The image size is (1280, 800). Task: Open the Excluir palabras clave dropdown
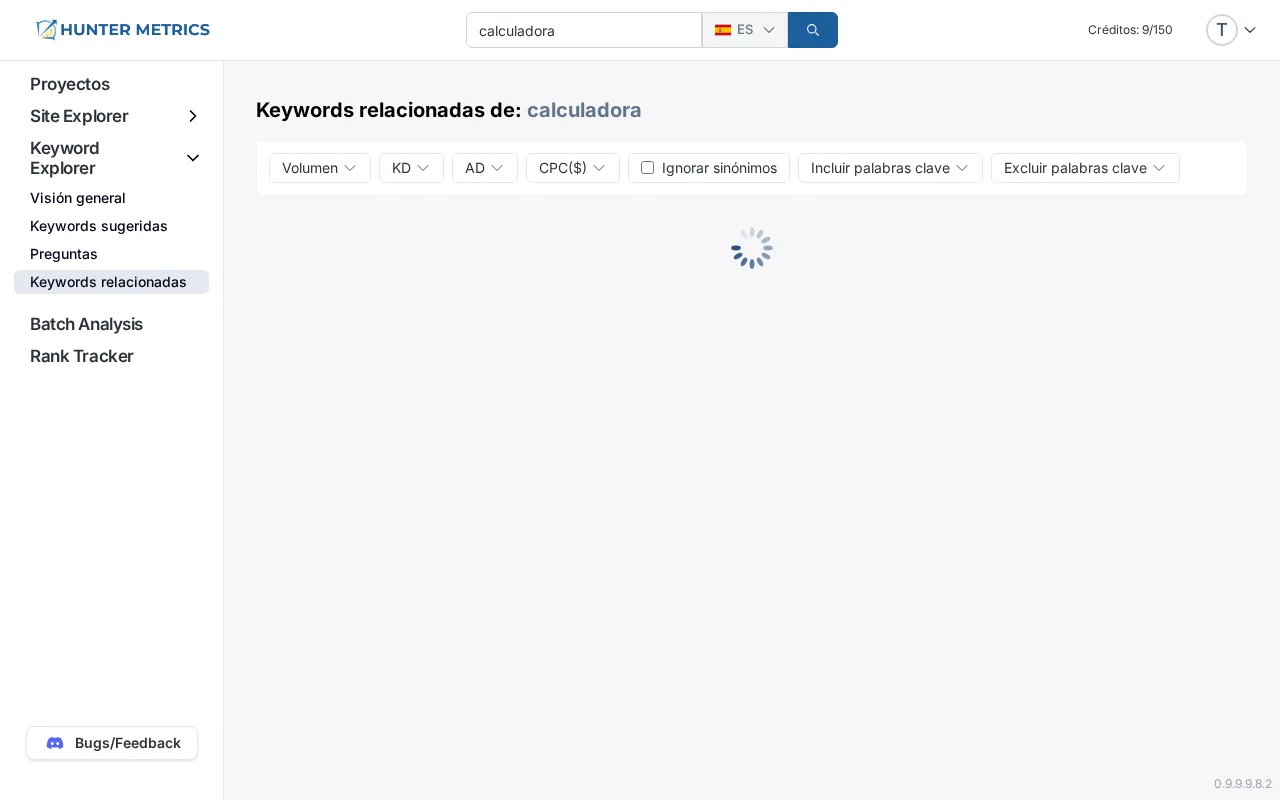click(1085, 168)
